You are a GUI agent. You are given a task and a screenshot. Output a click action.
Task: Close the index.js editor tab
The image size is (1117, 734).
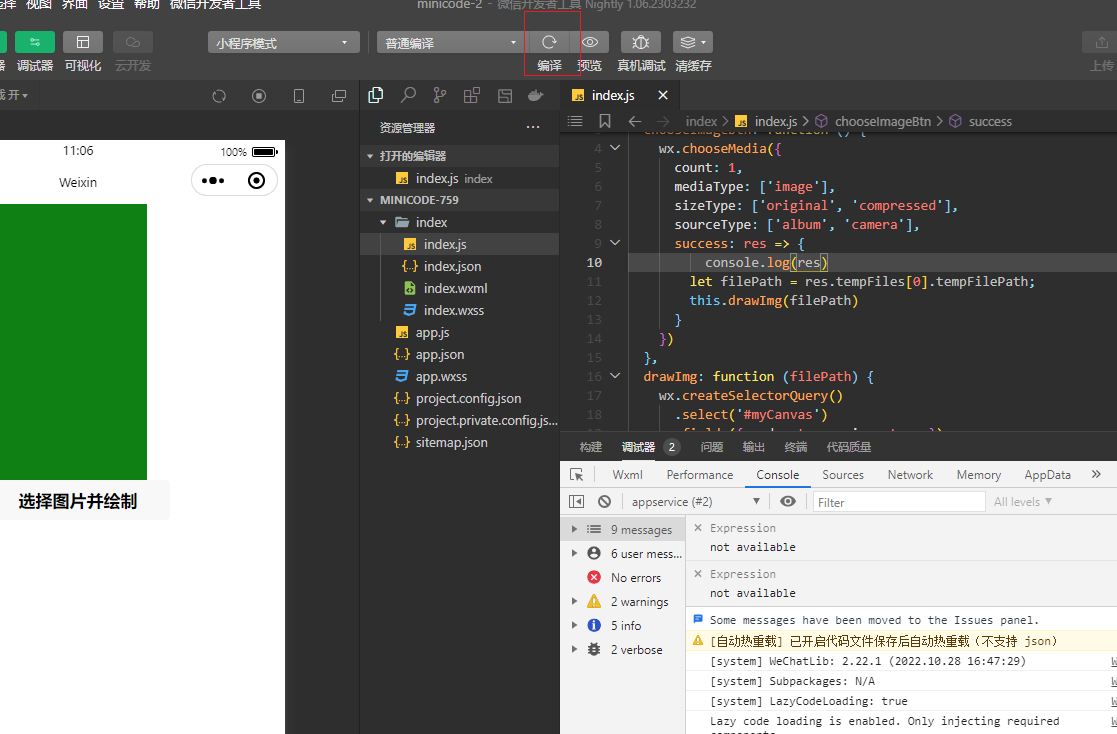662,95
